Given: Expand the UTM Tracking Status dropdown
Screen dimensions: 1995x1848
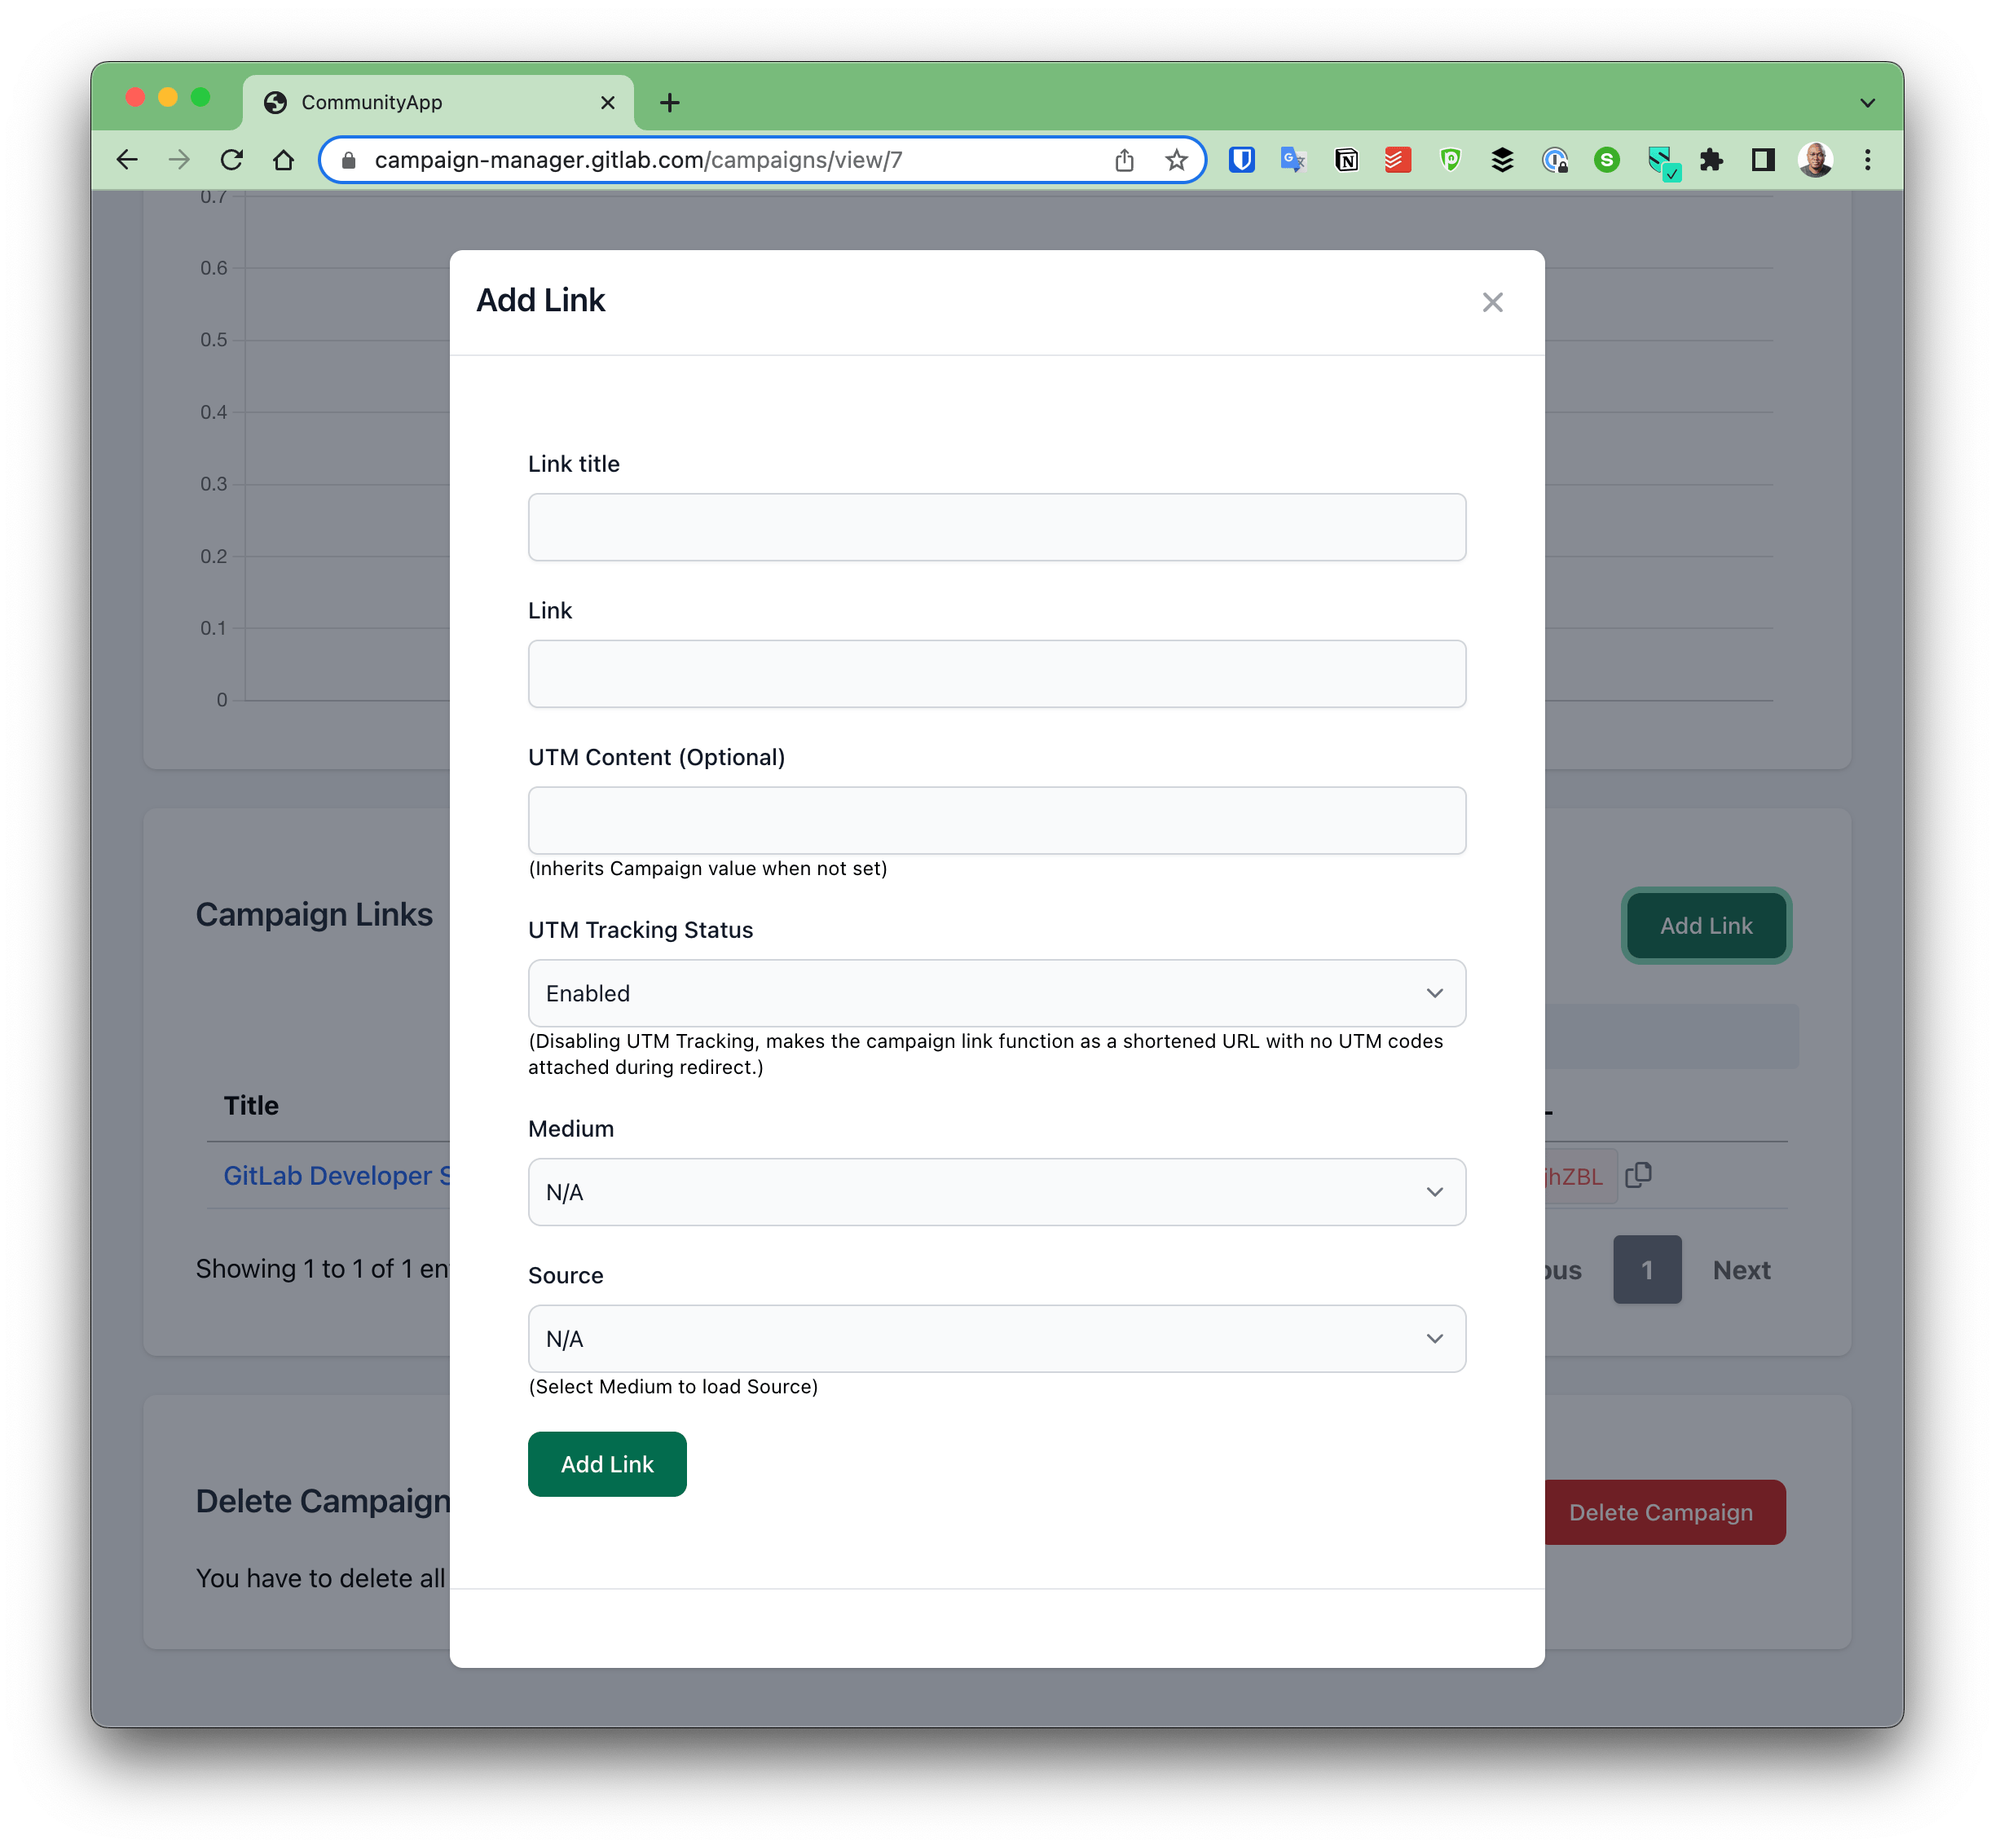Looking at the screenshot, I should click(x=996, y=992).
